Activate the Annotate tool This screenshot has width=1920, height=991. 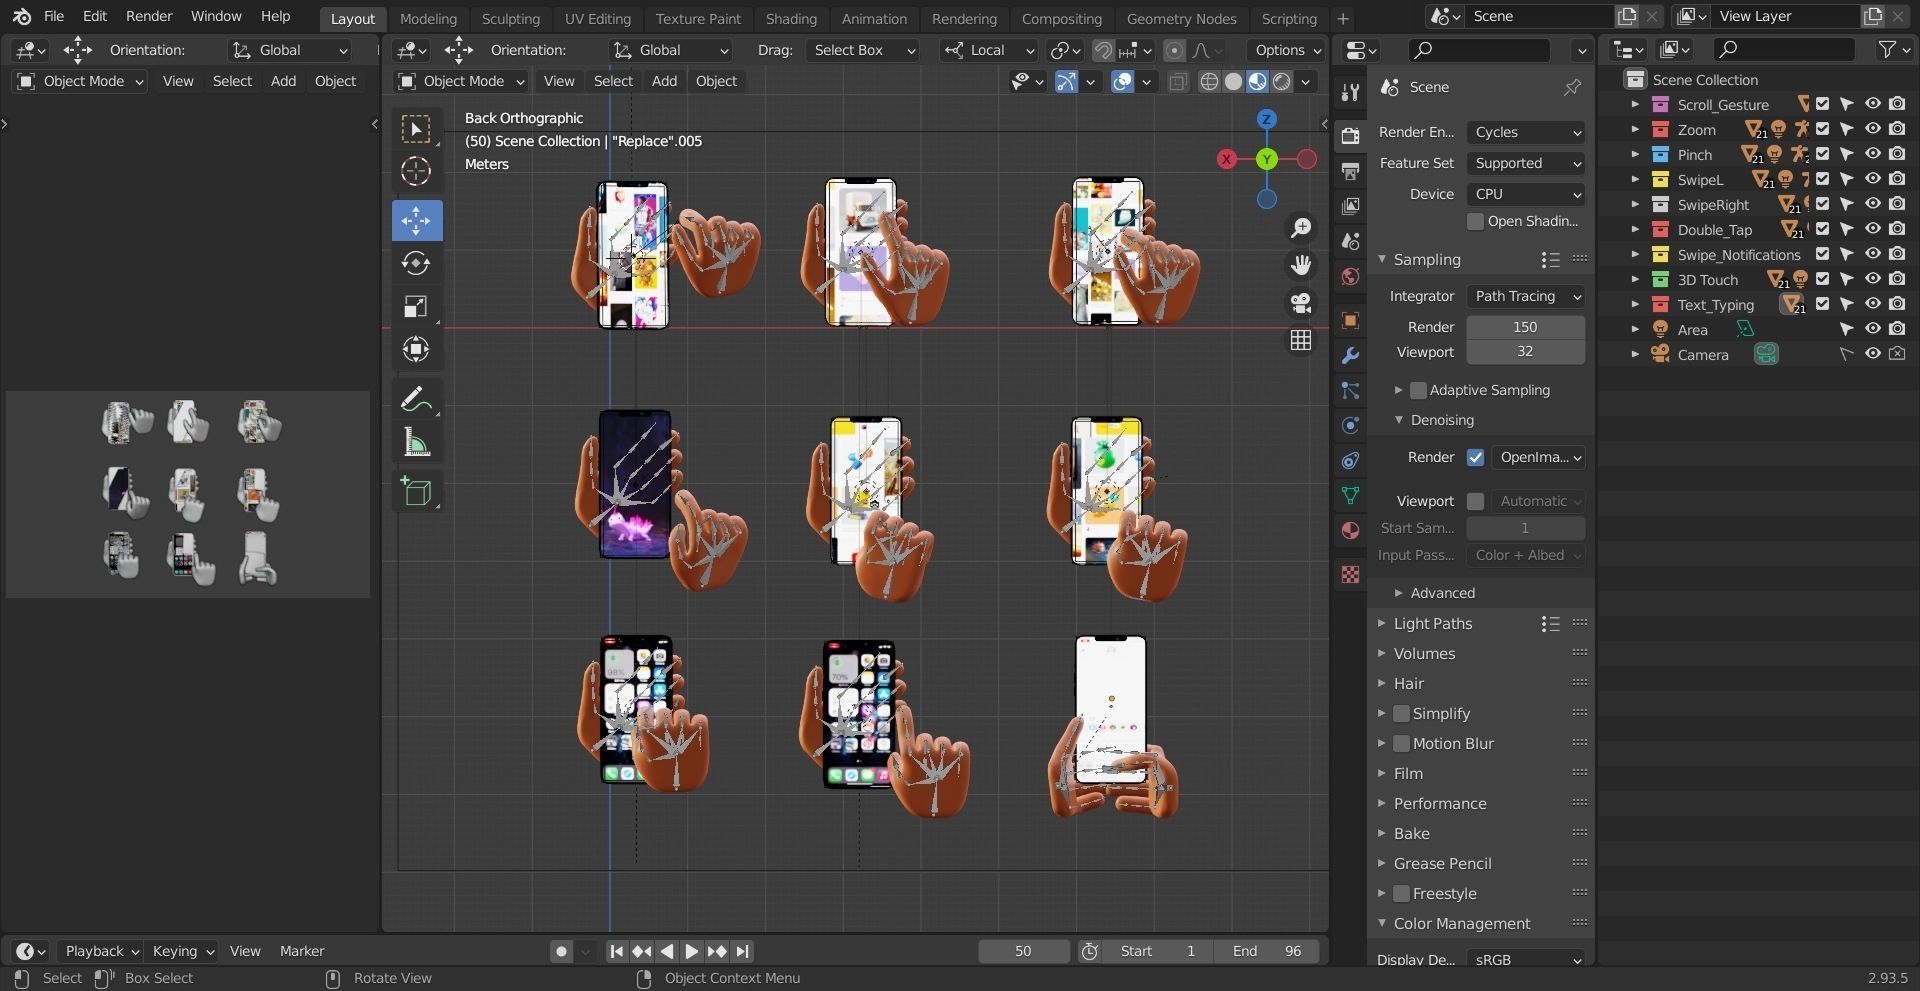tap(416, 399)
